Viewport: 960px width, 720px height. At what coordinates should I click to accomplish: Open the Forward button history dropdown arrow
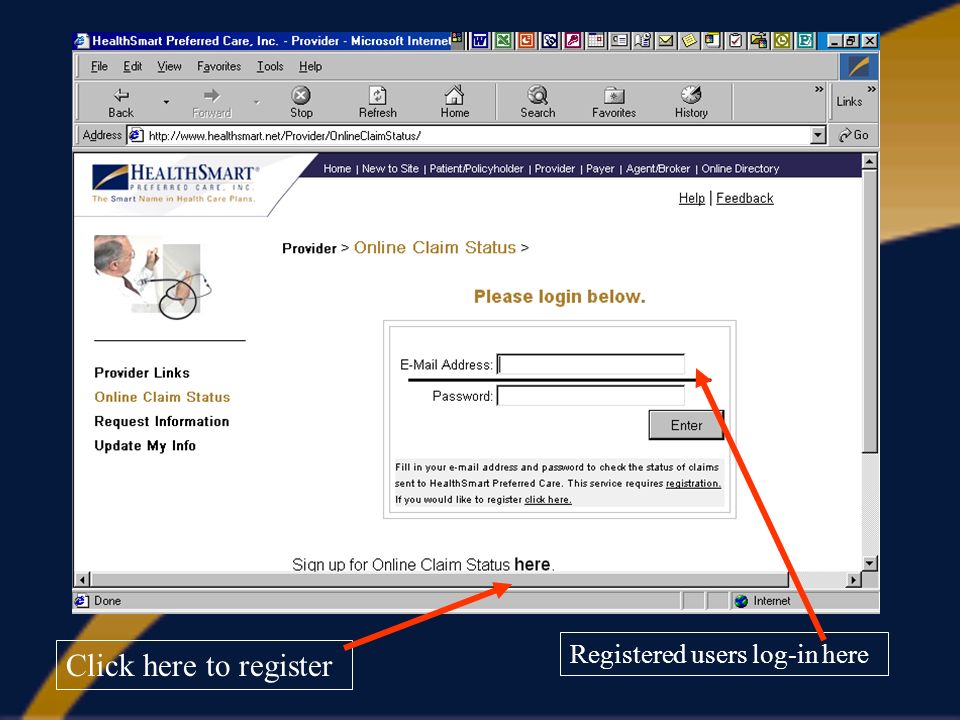(x=257, y=102)
